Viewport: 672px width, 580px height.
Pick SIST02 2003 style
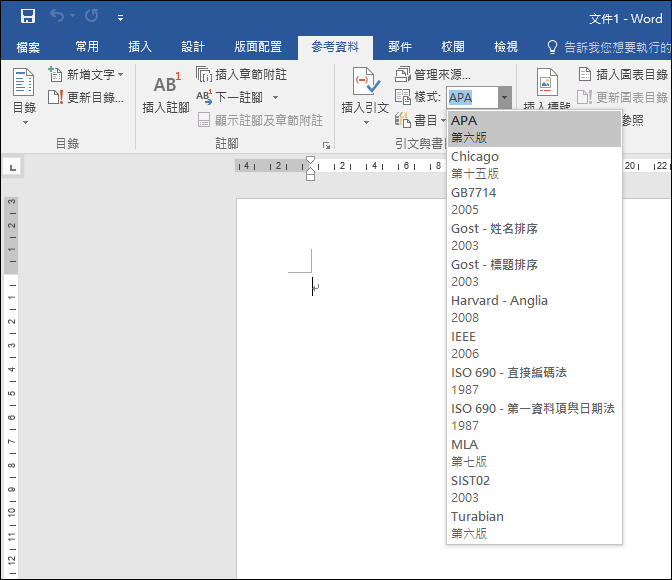click(534, 489)
